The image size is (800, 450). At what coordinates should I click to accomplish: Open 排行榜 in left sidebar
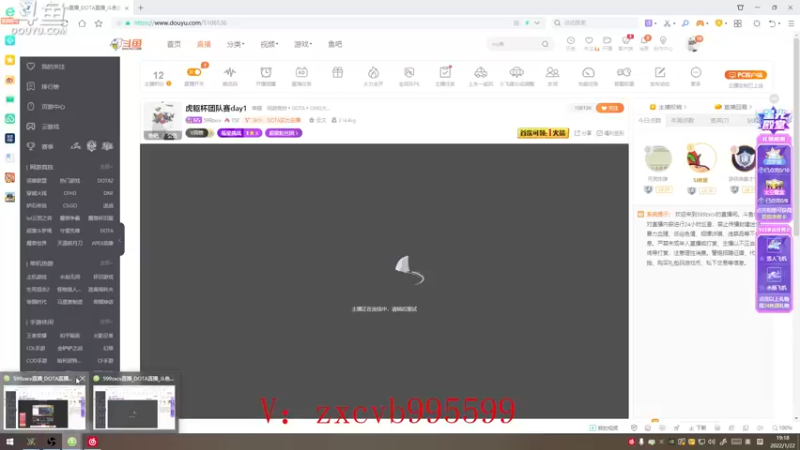[50, 87]
